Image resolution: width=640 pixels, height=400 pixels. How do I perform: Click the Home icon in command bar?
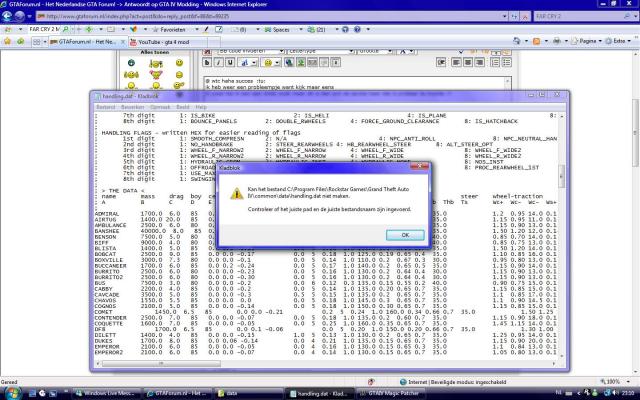tap(517, 41)
